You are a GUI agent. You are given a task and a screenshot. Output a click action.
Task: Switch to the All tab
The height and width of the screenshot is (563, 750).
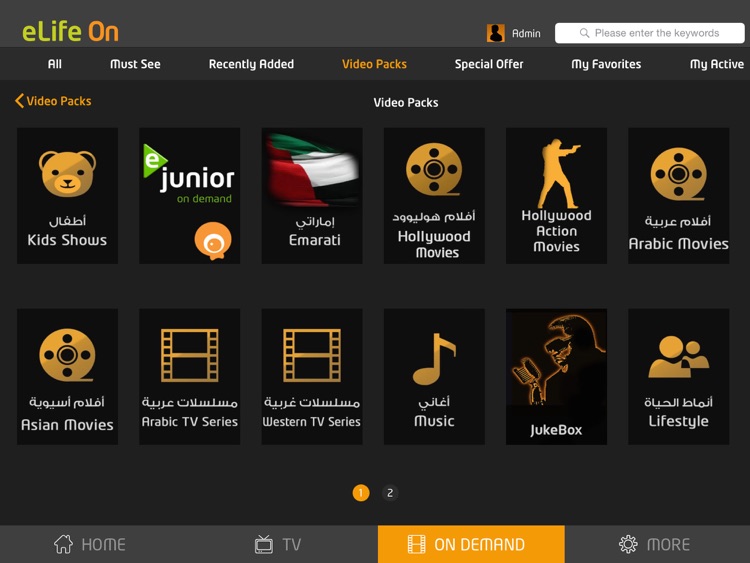pos(55,64)
